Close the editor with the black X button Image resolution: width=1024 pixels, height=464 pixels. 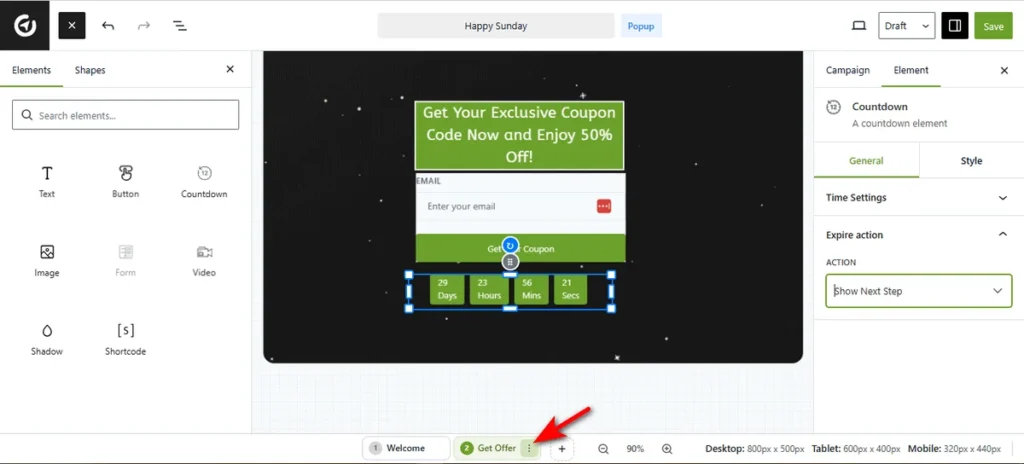[72, 25]
